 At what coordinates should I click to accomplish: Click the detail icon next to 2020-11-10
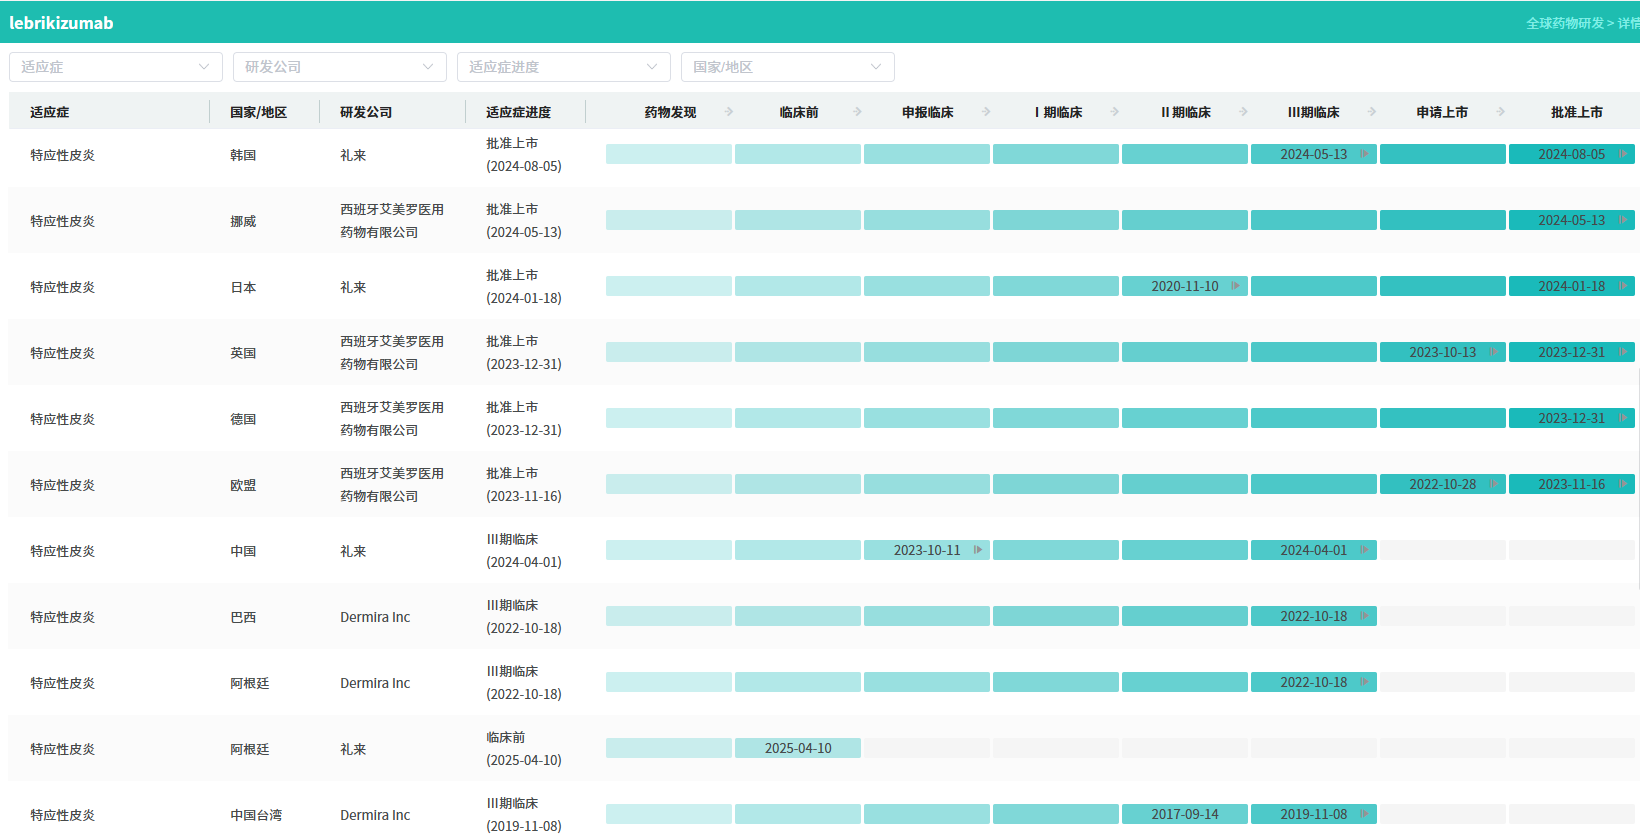pyautogui.click(x=1235, y=286)
